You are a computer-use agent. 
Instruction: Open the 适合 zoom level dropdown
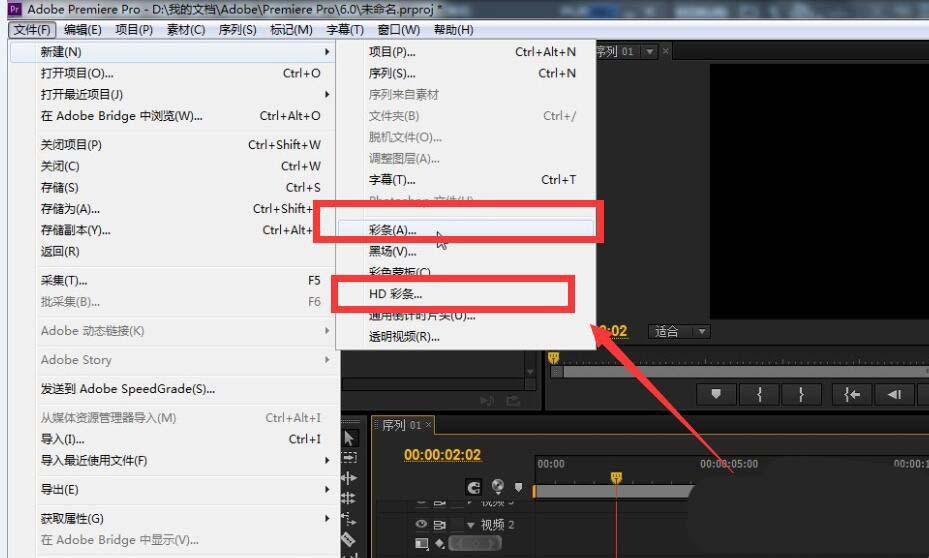click(x=679, y=332)
